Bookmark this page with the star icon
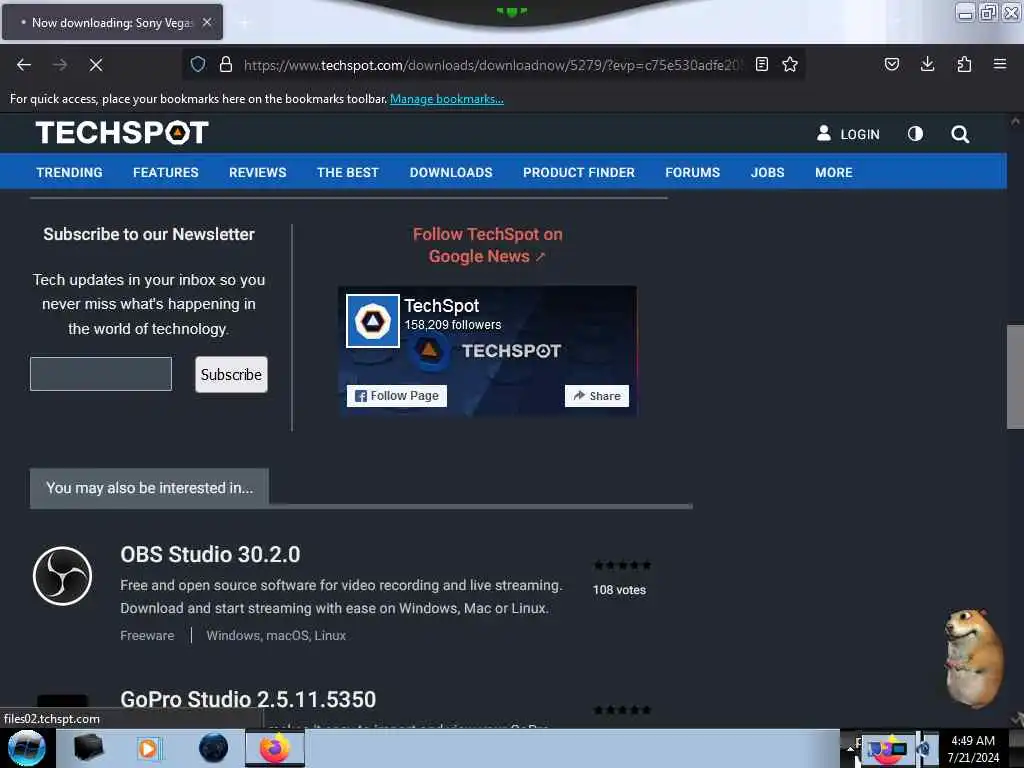The image size is (1024, 768). (790, 64)
